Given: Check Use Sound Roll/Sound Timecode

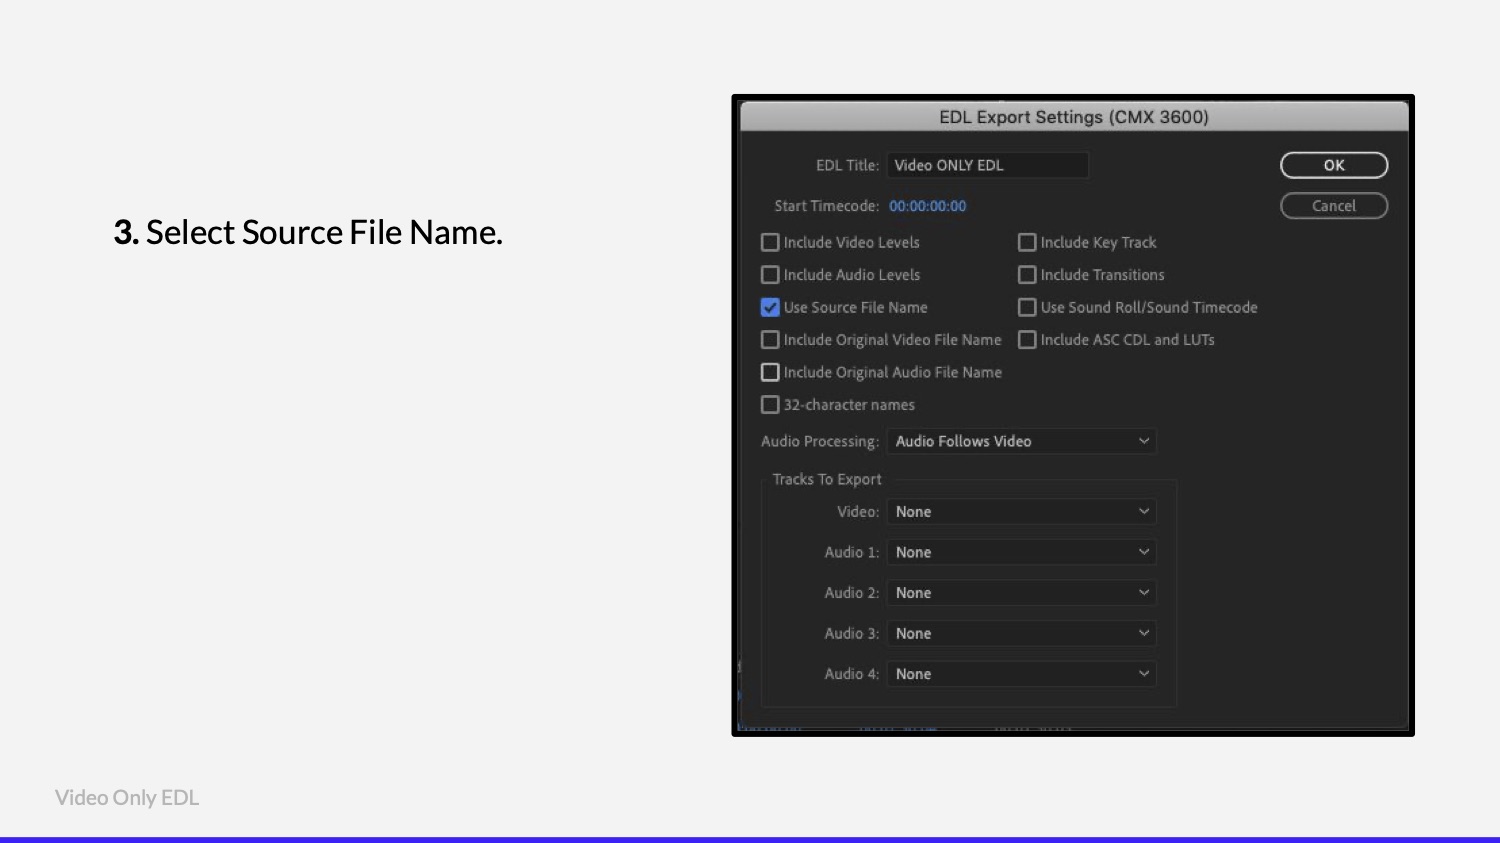Looking at the screenshot, I should [x=1027, y=307].
